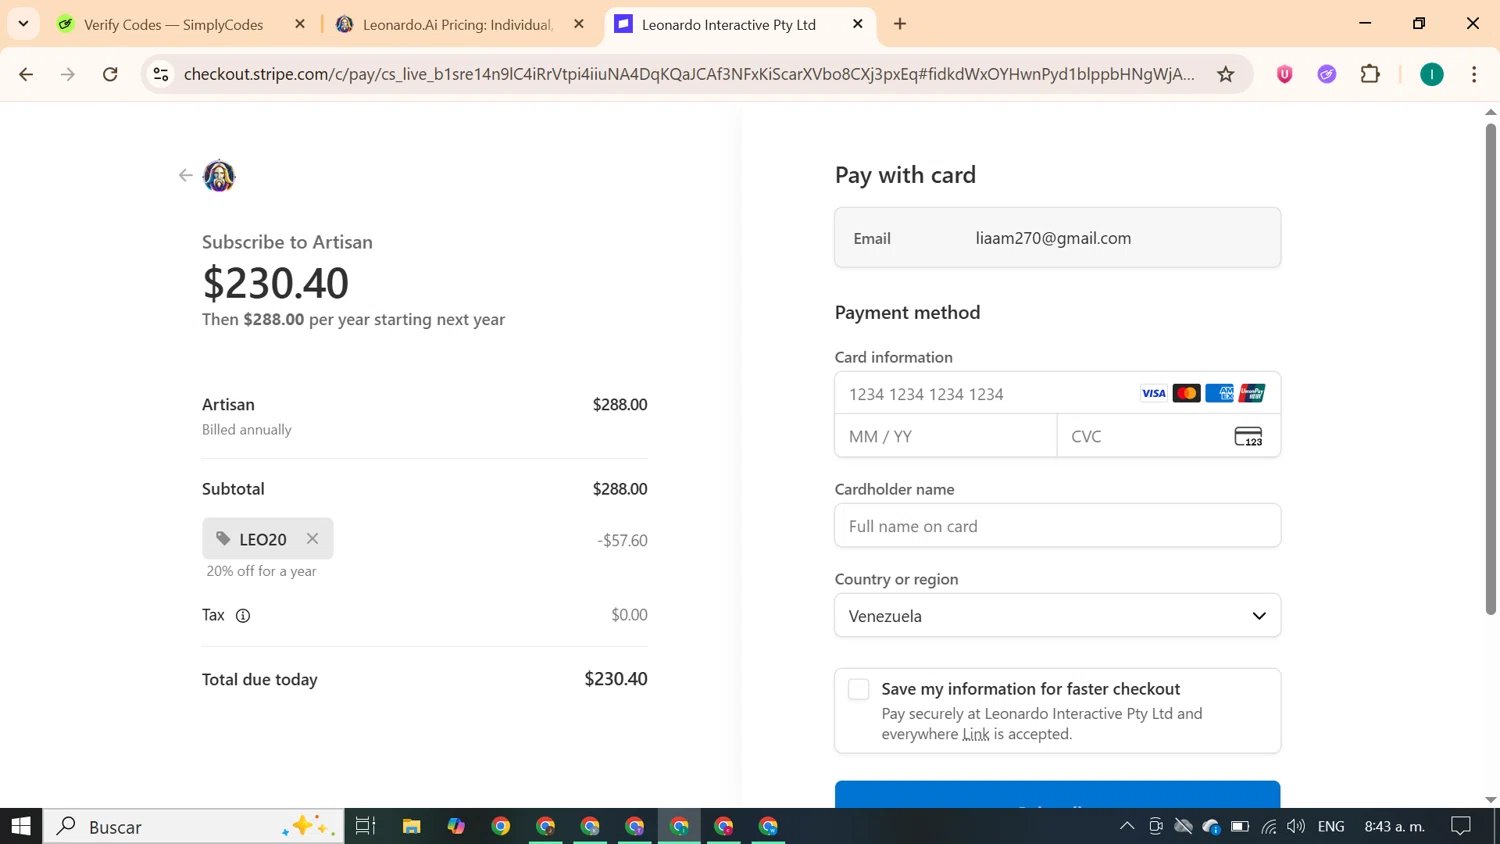The height and width of the screenshot is (844, 1500).
Task: Click the American Express logo
Action: 1219,393
